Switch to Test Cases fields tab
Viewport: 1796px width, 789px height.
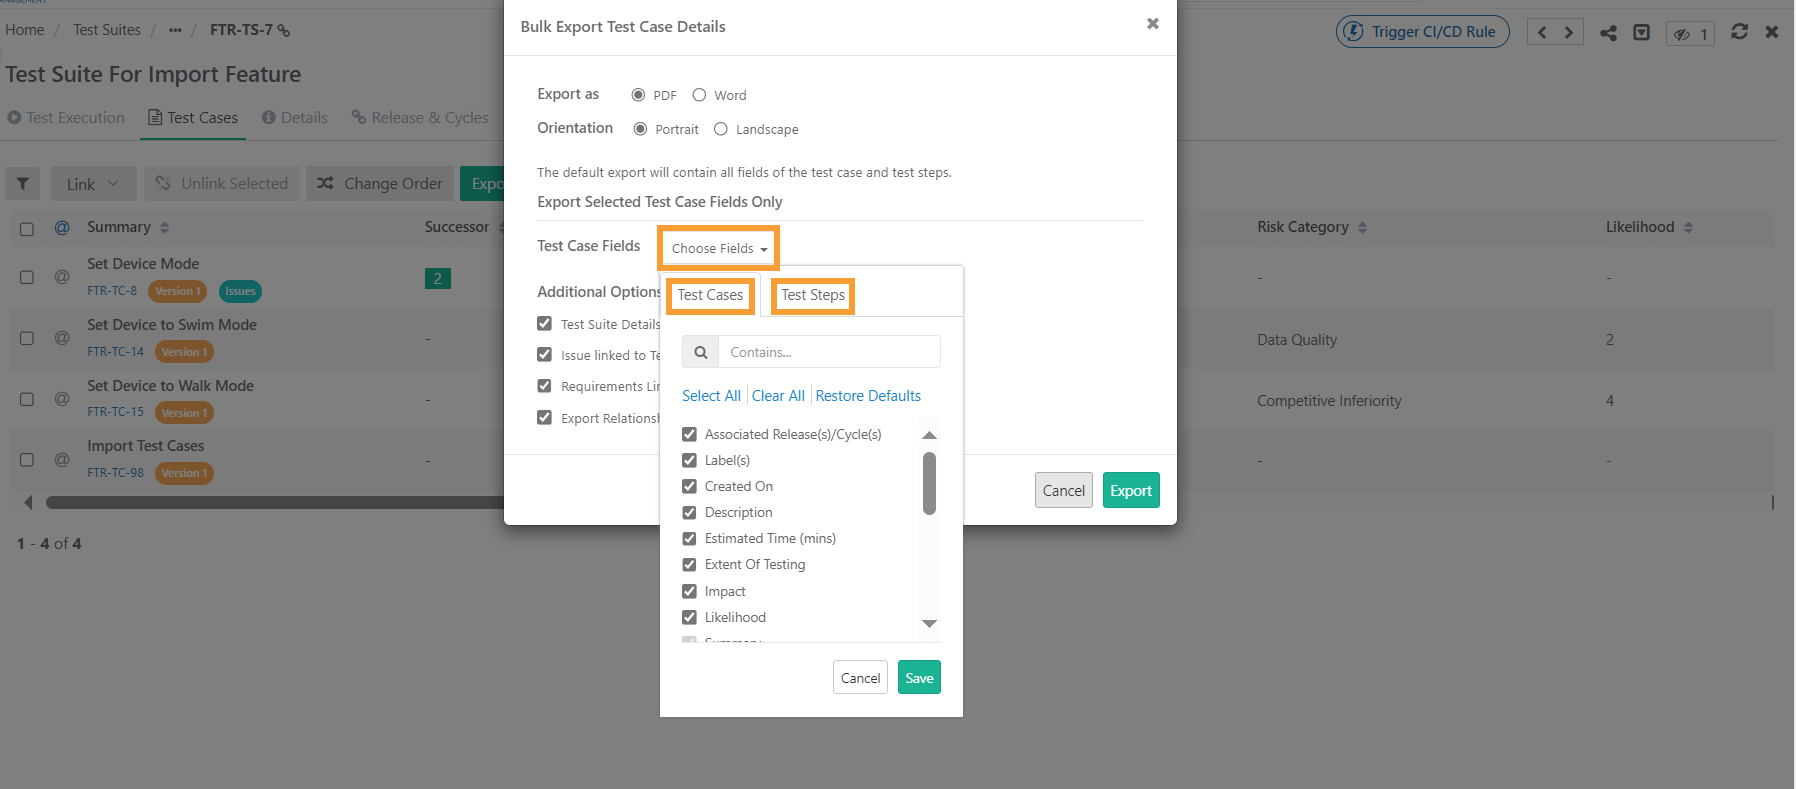point(710,295)
